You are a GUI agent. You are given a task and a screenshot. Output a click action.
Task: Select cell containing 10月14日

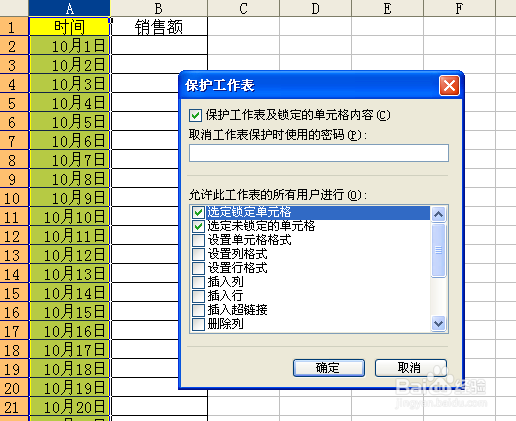click(69, 293)
